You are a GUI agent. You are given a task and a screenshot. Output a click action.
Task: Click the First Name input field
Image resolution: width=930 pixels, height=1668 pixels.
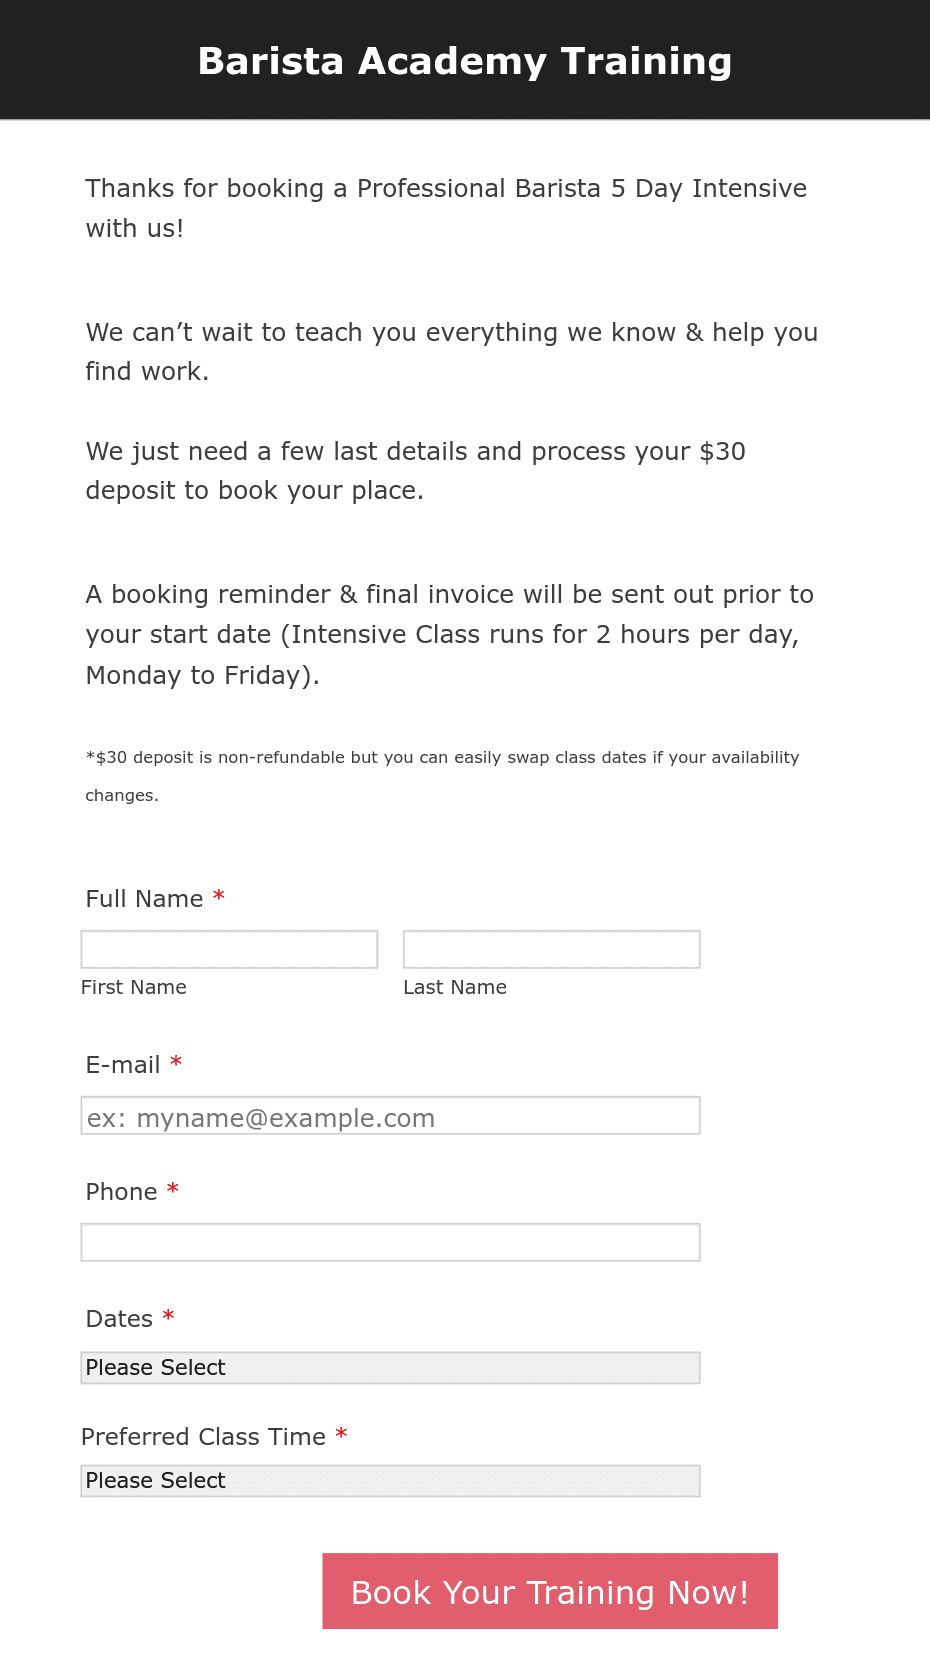[x=229, y=949]
